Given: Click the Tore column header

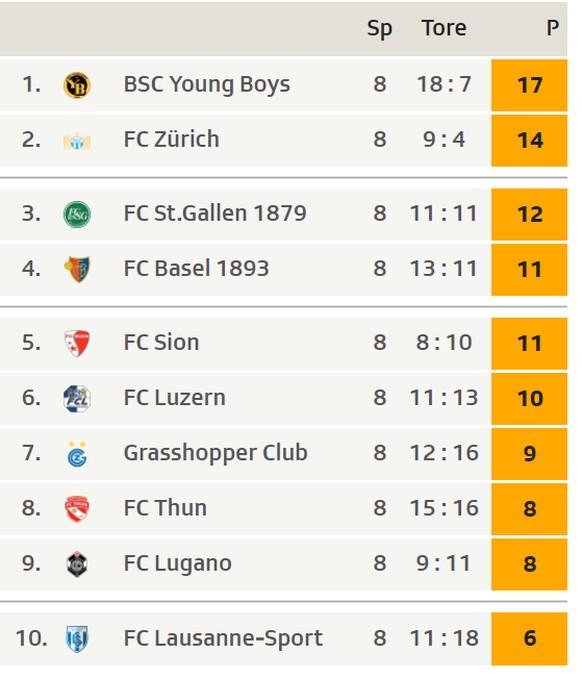Looking at the screenshot, I should [x=444, y=28].
